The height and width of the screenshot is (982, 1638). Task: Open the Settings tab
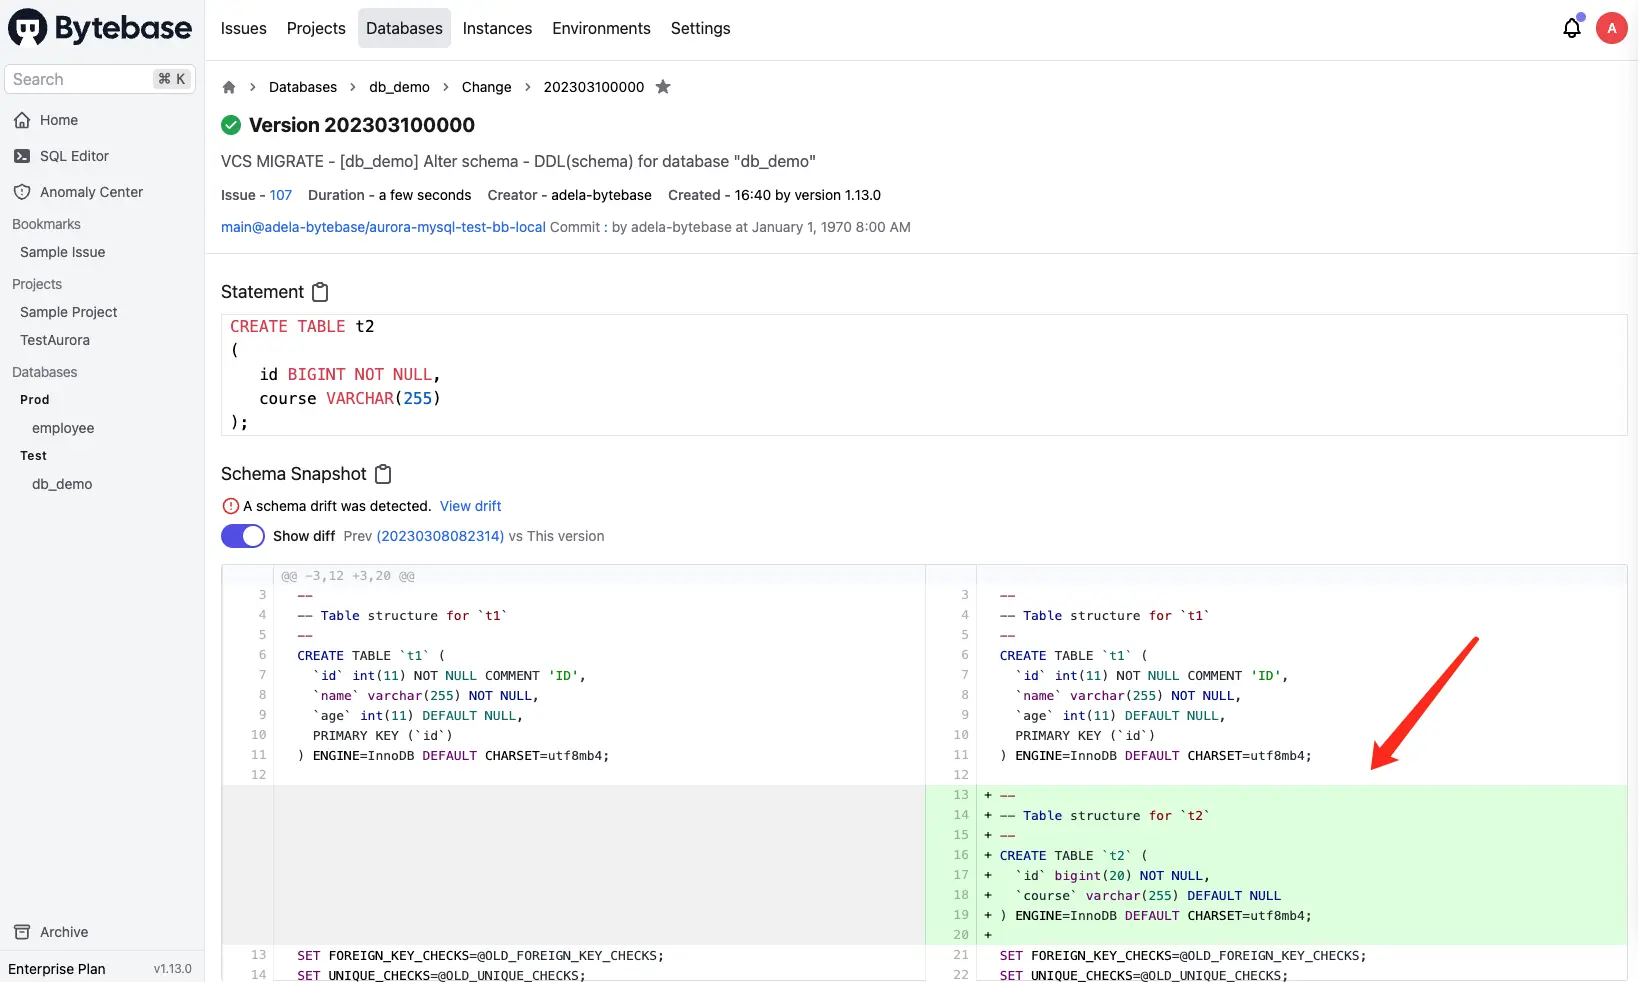[x=700, y=28]
